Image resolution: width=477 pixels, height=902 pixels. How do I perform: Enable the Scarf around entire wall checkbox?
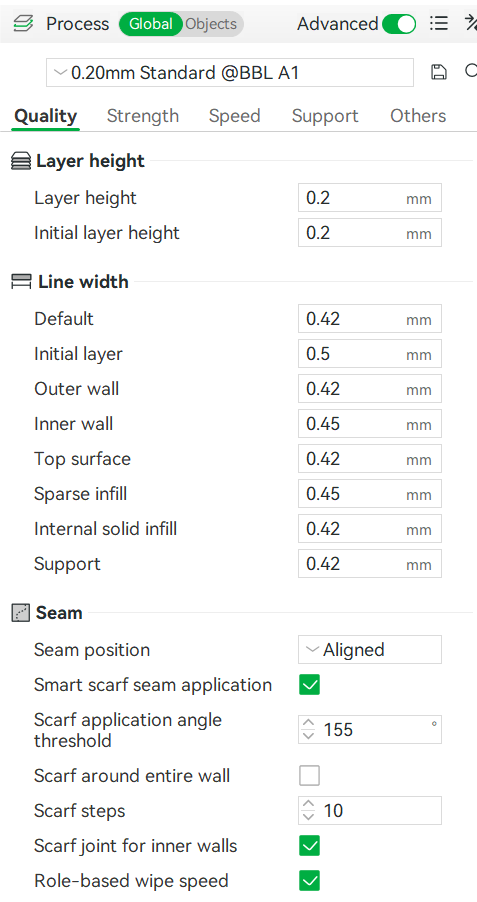tap(310, 776)
